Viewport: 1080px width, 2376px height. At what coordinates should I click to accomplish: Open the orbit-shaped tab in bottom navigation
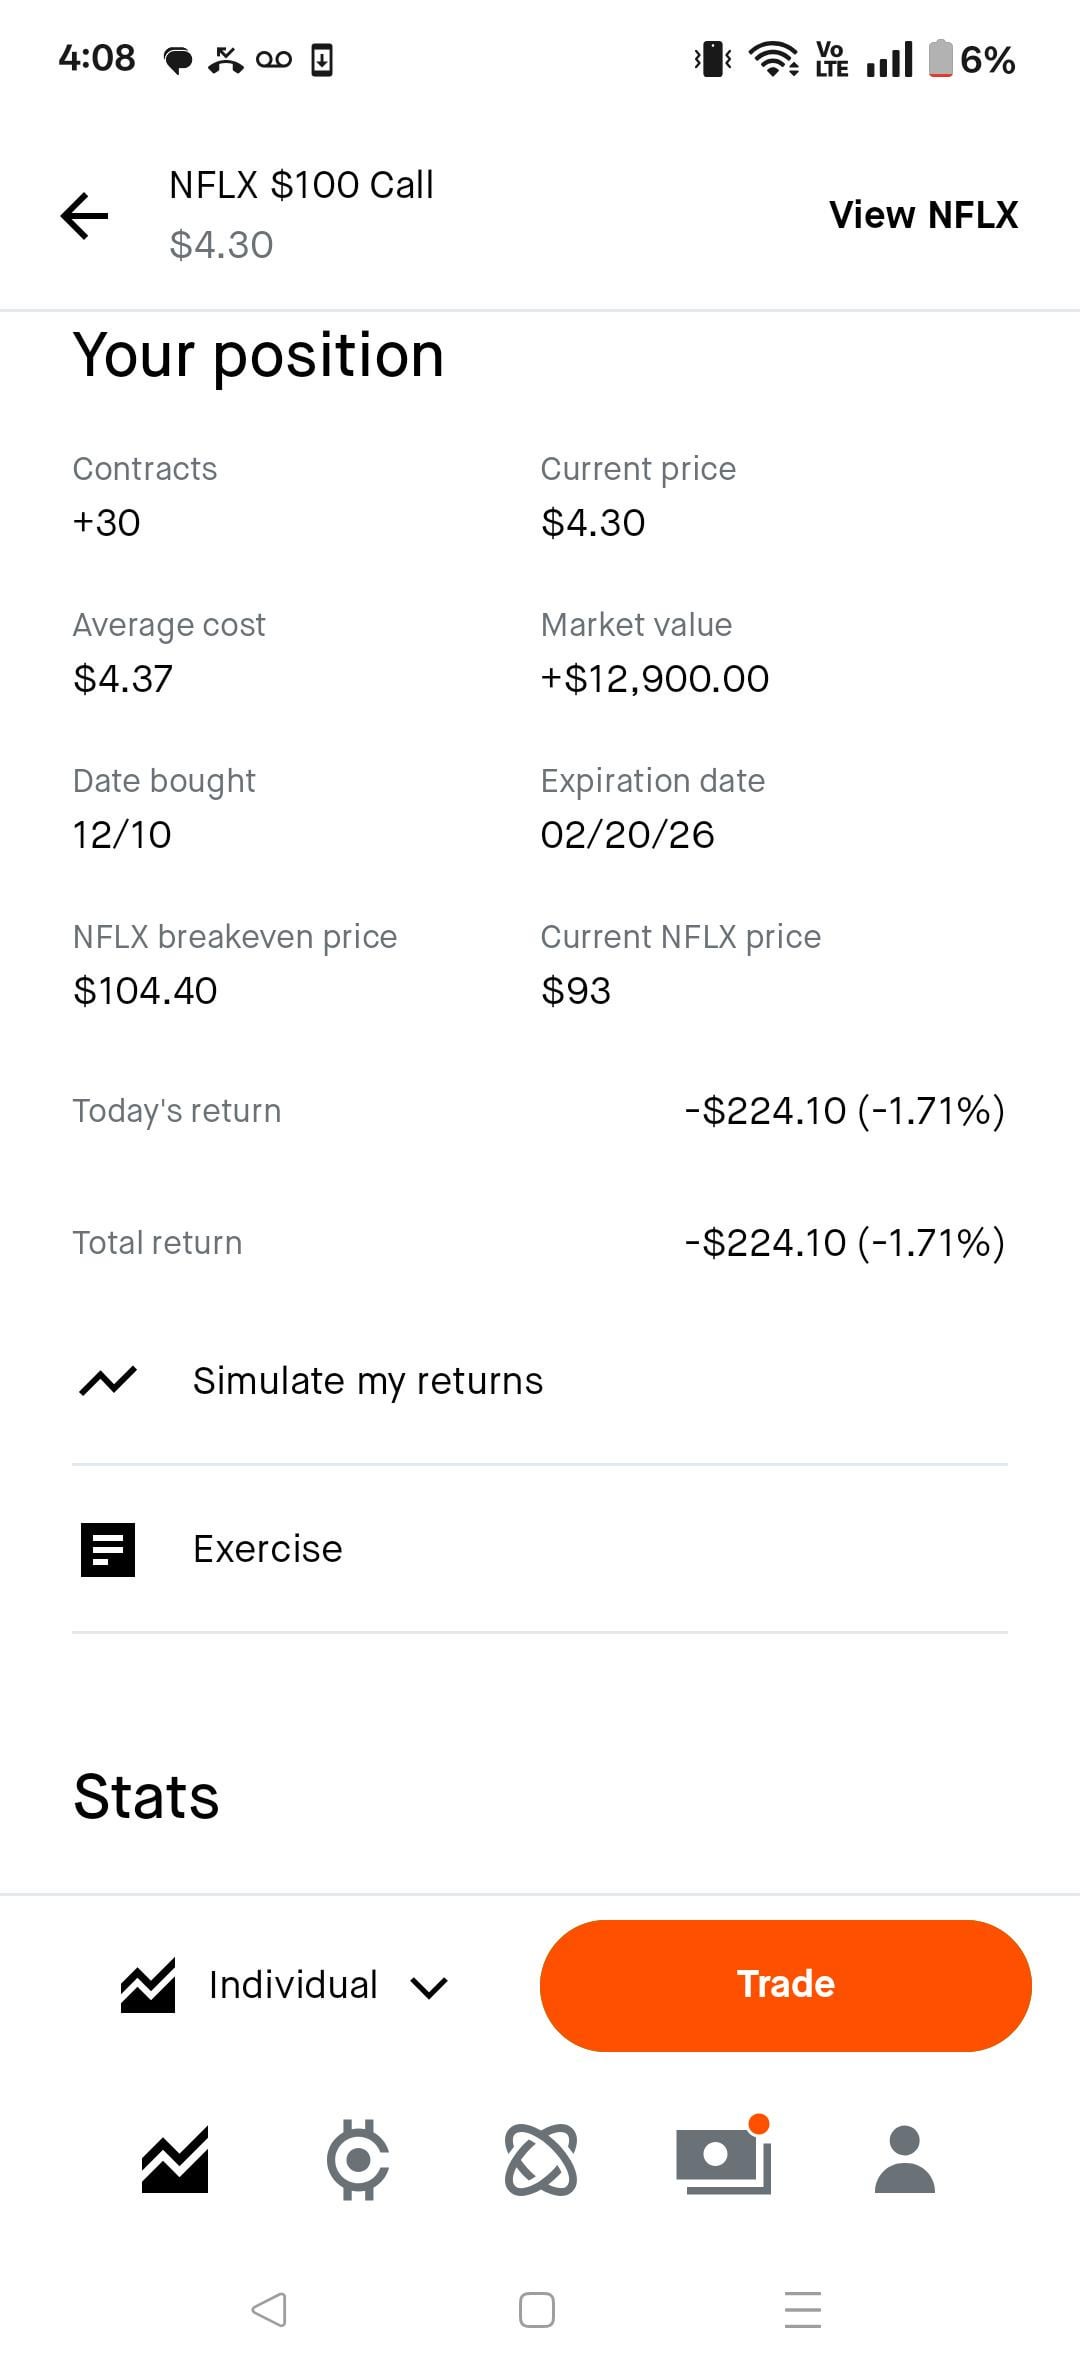tap(541, 2160)
